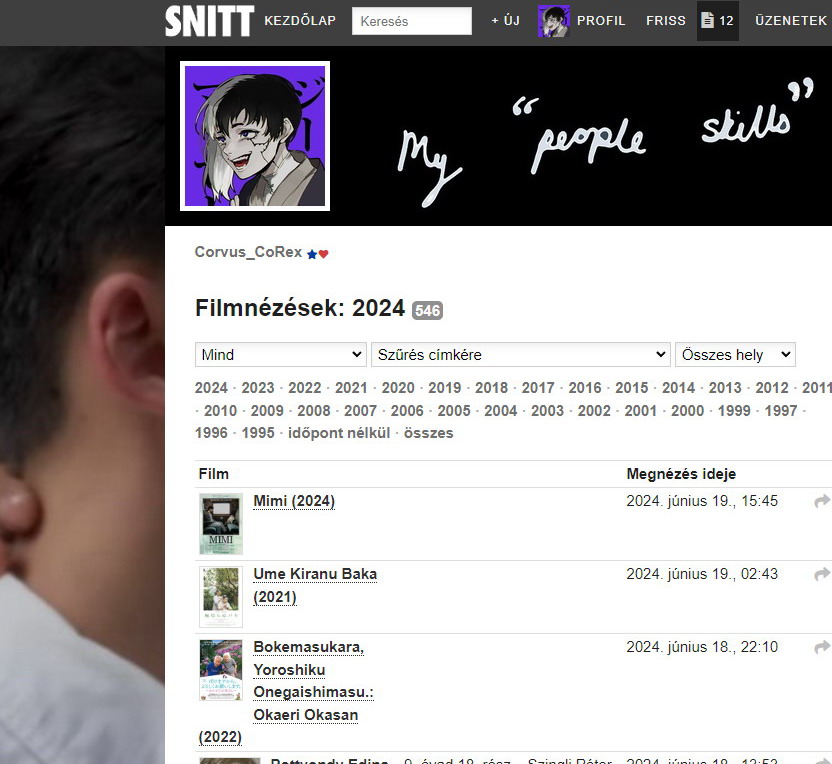832x764 pixels.
Task: Click the SNITT logo
Action: (210, 21)
